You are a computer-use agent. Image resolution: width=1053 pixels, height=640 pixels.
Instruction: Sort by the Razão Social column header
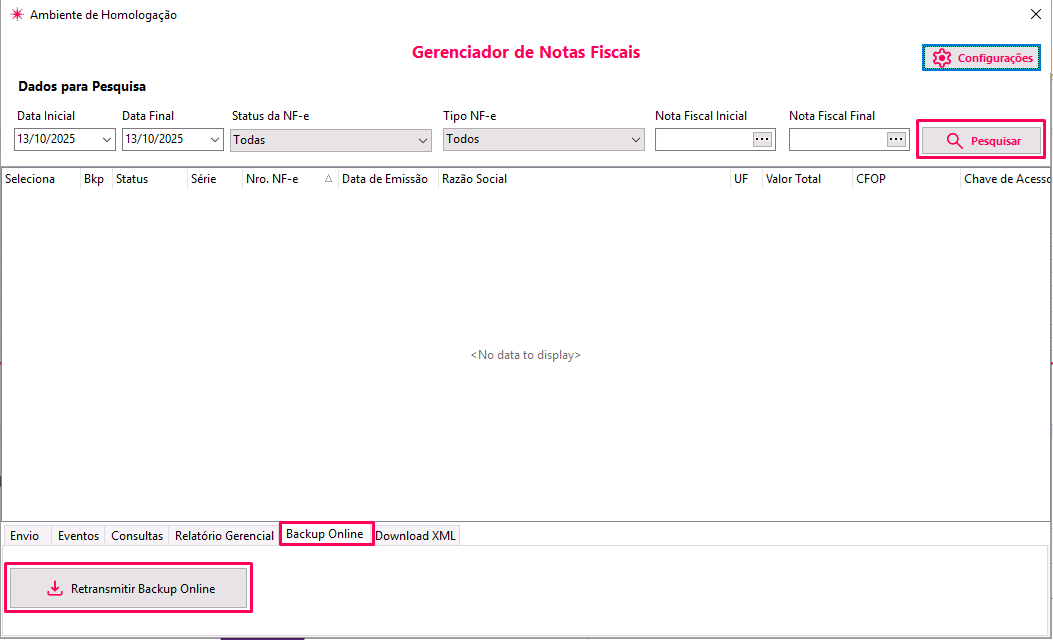click(474, 180)
